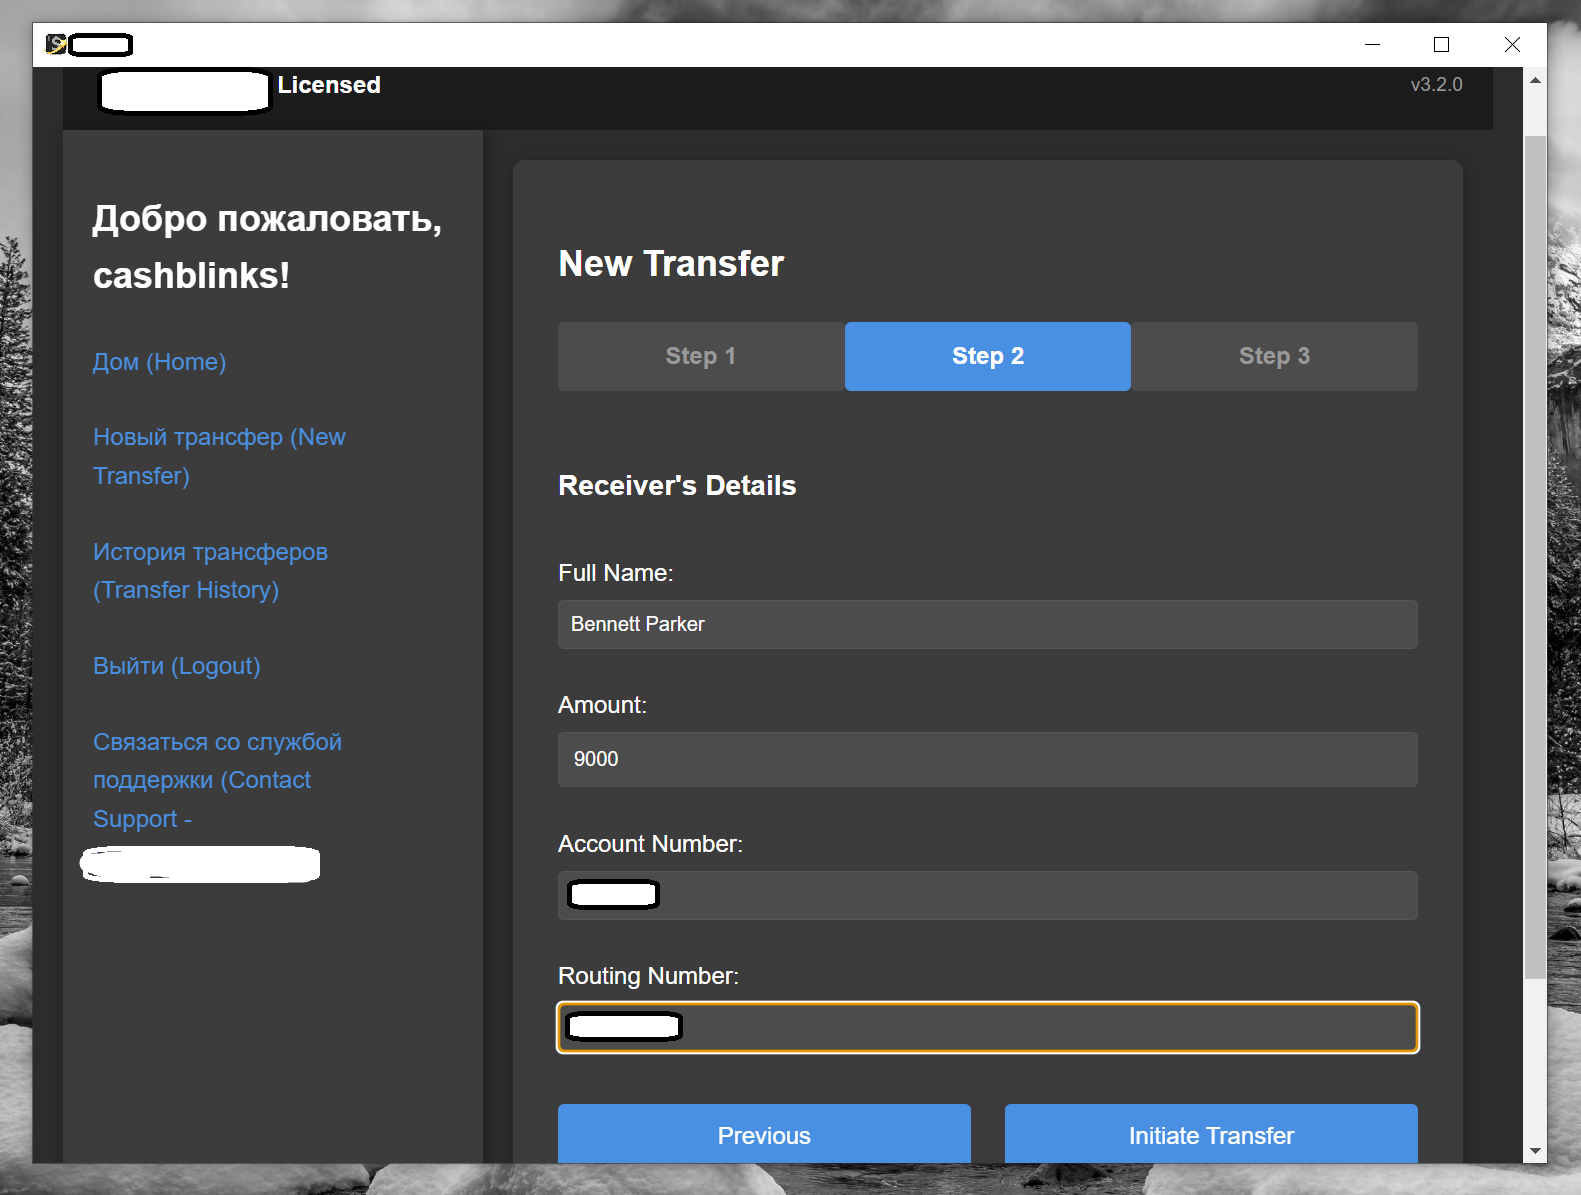The image size is (1581, 1195).
Task: Click the scrollbar up arrow
Action: tap(1535, 80)
